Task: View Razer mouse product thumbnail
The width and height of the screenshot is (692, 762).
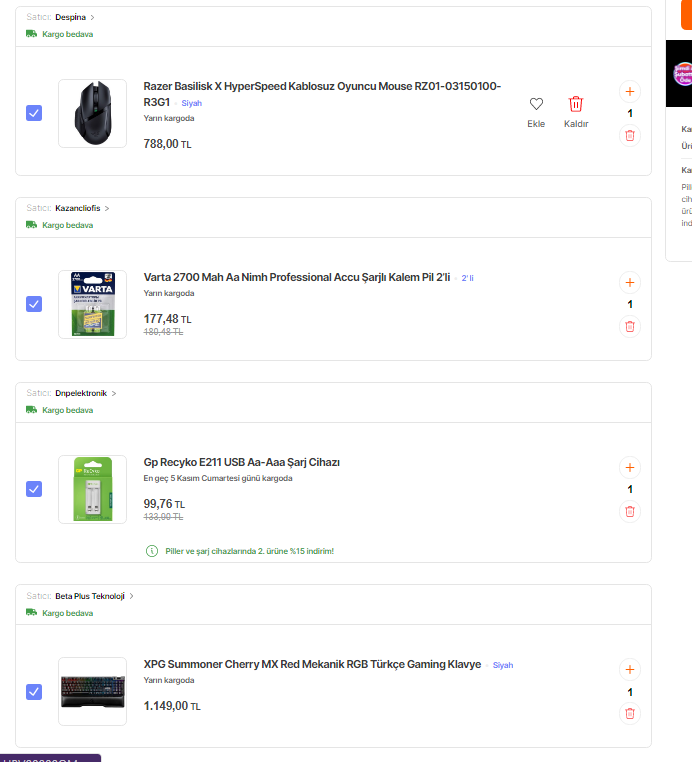Action: click(92, 113)
